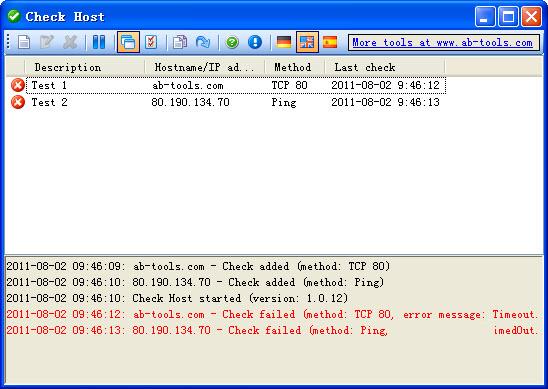
Task: Open the More tools at www.ab-tools.com link
Action: click(x=442, y=43)
